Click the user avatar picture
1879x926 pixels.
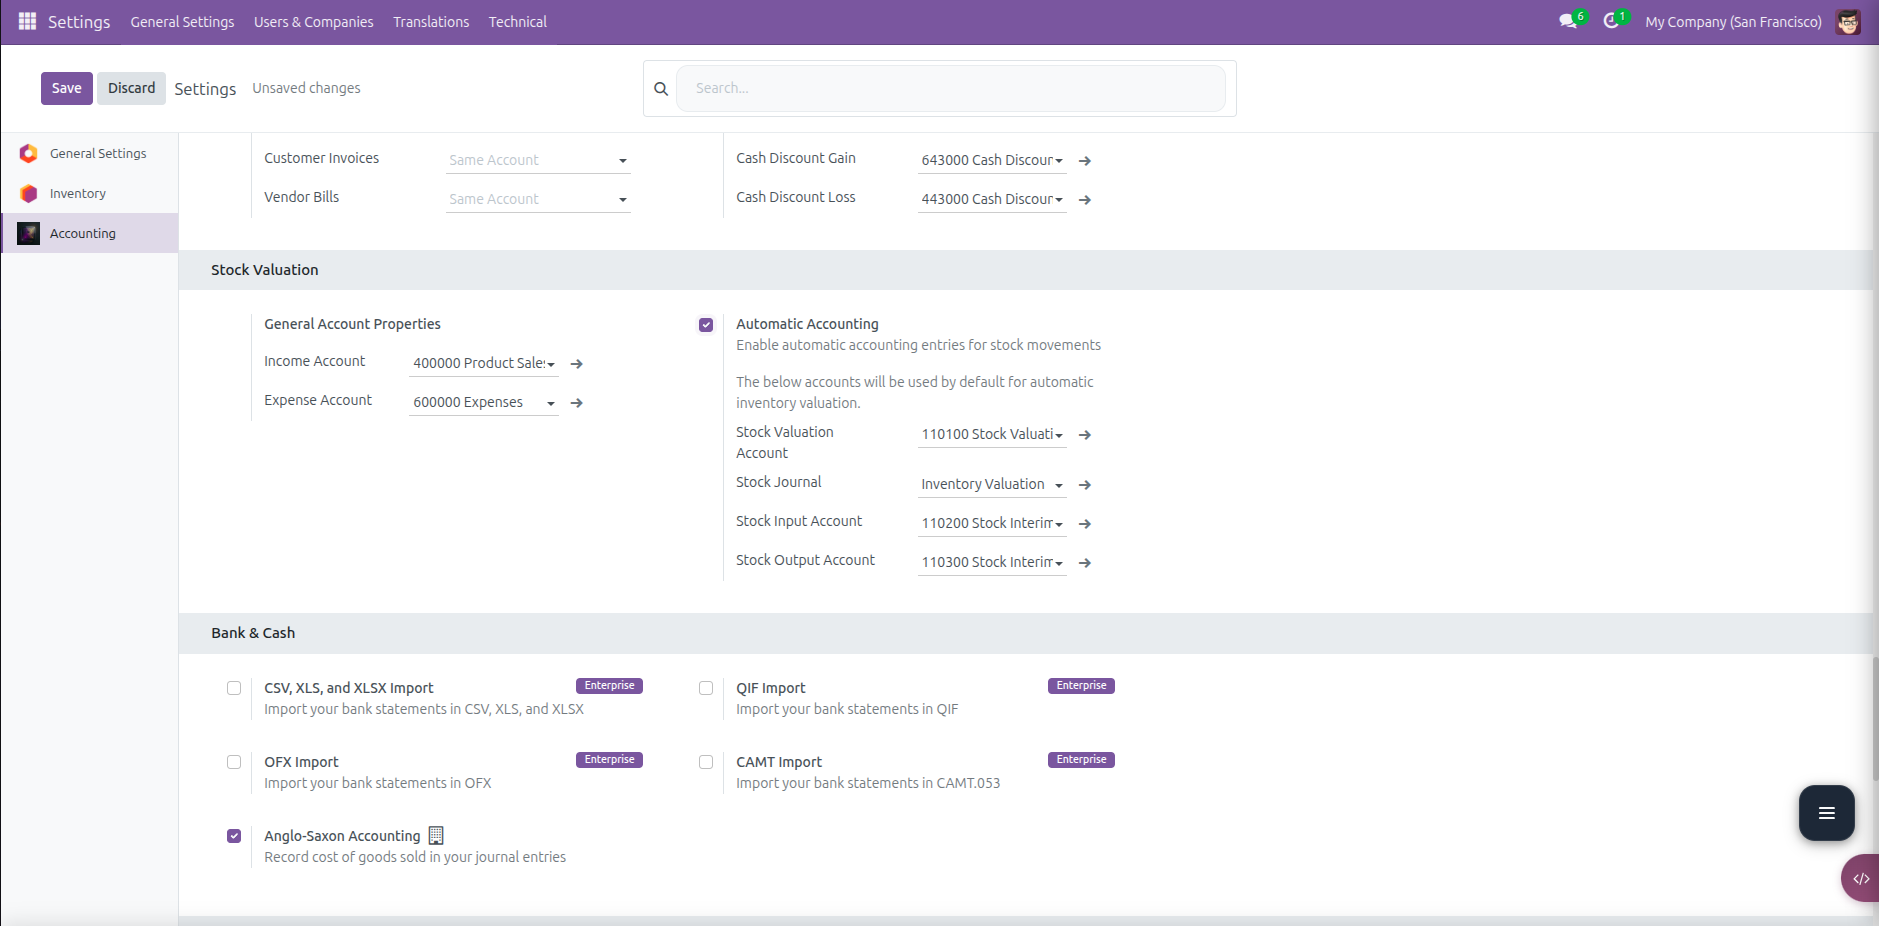[x=1848, y=22]
